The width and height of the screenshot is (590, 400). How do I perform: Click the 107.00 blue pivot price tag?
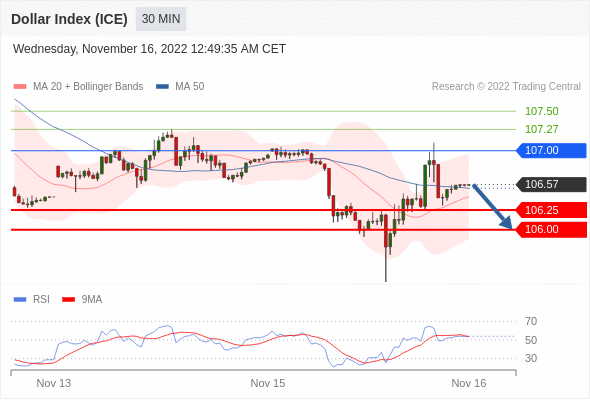pyautogui.click(x=551, y=151)
